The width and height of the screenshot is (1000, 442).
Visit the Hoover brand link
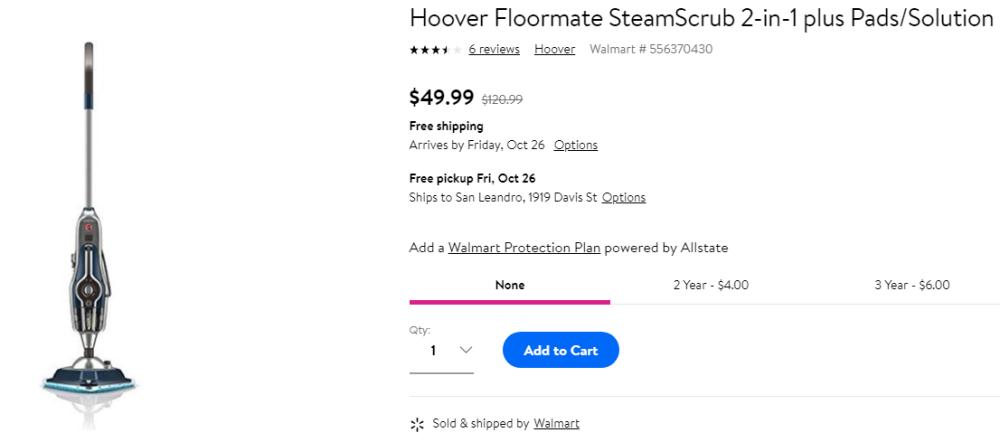(554, 49)
